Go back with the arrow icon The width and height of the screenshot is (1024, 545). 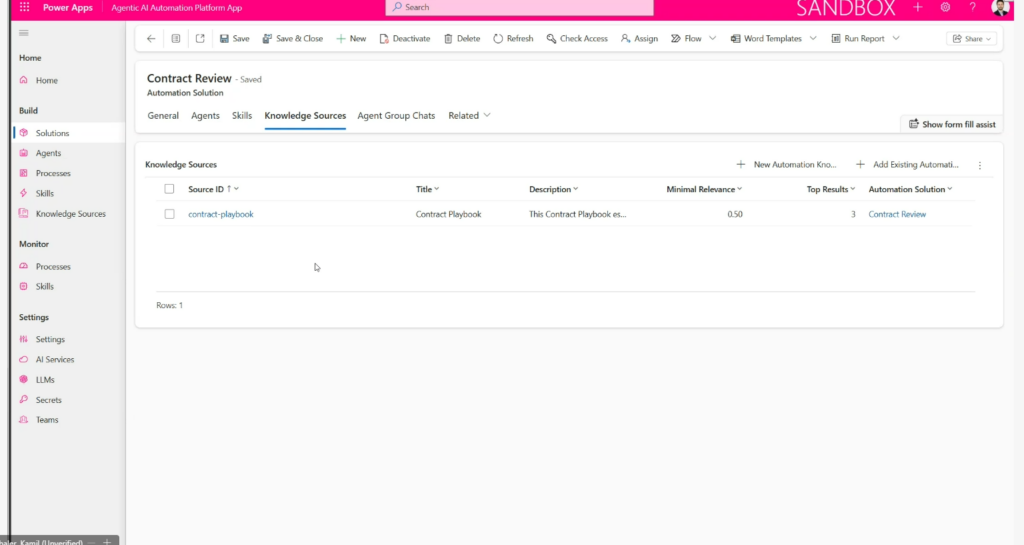(151, 39)
